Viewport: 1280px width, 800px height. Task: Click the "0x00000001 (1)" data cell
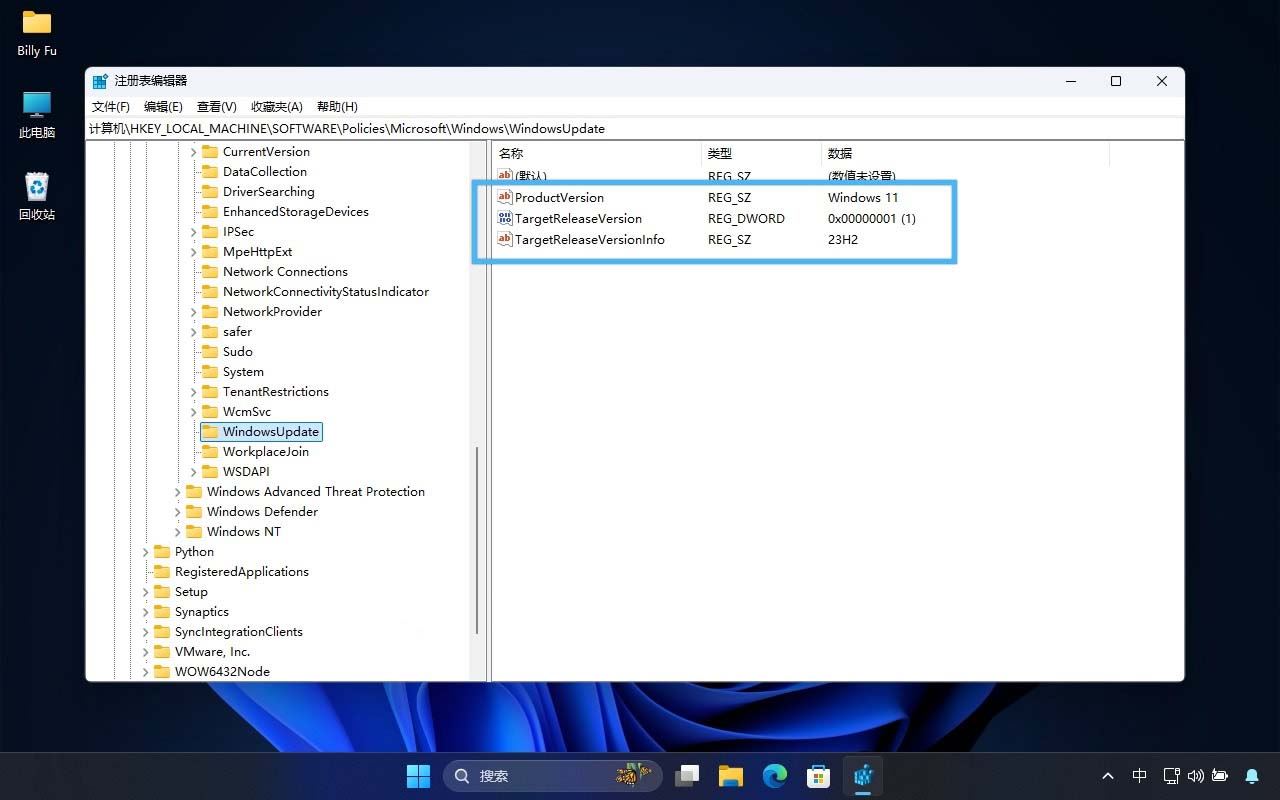point(872,218)
